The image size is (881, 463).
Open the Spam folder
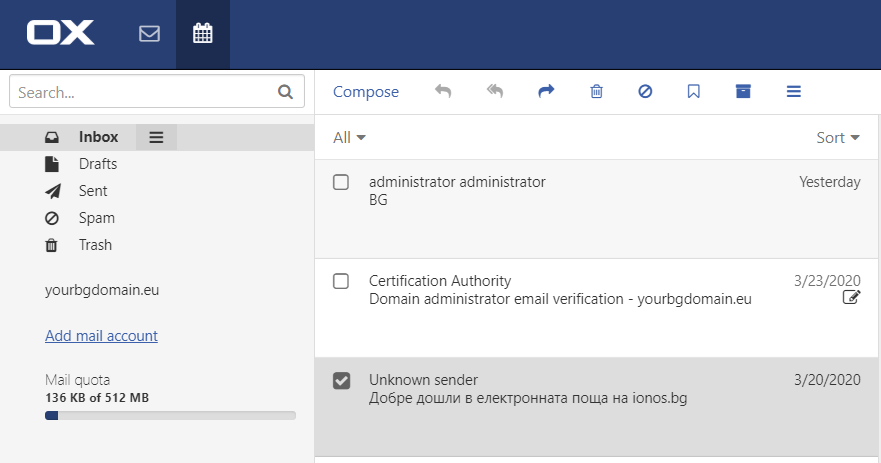click(97, 218)
